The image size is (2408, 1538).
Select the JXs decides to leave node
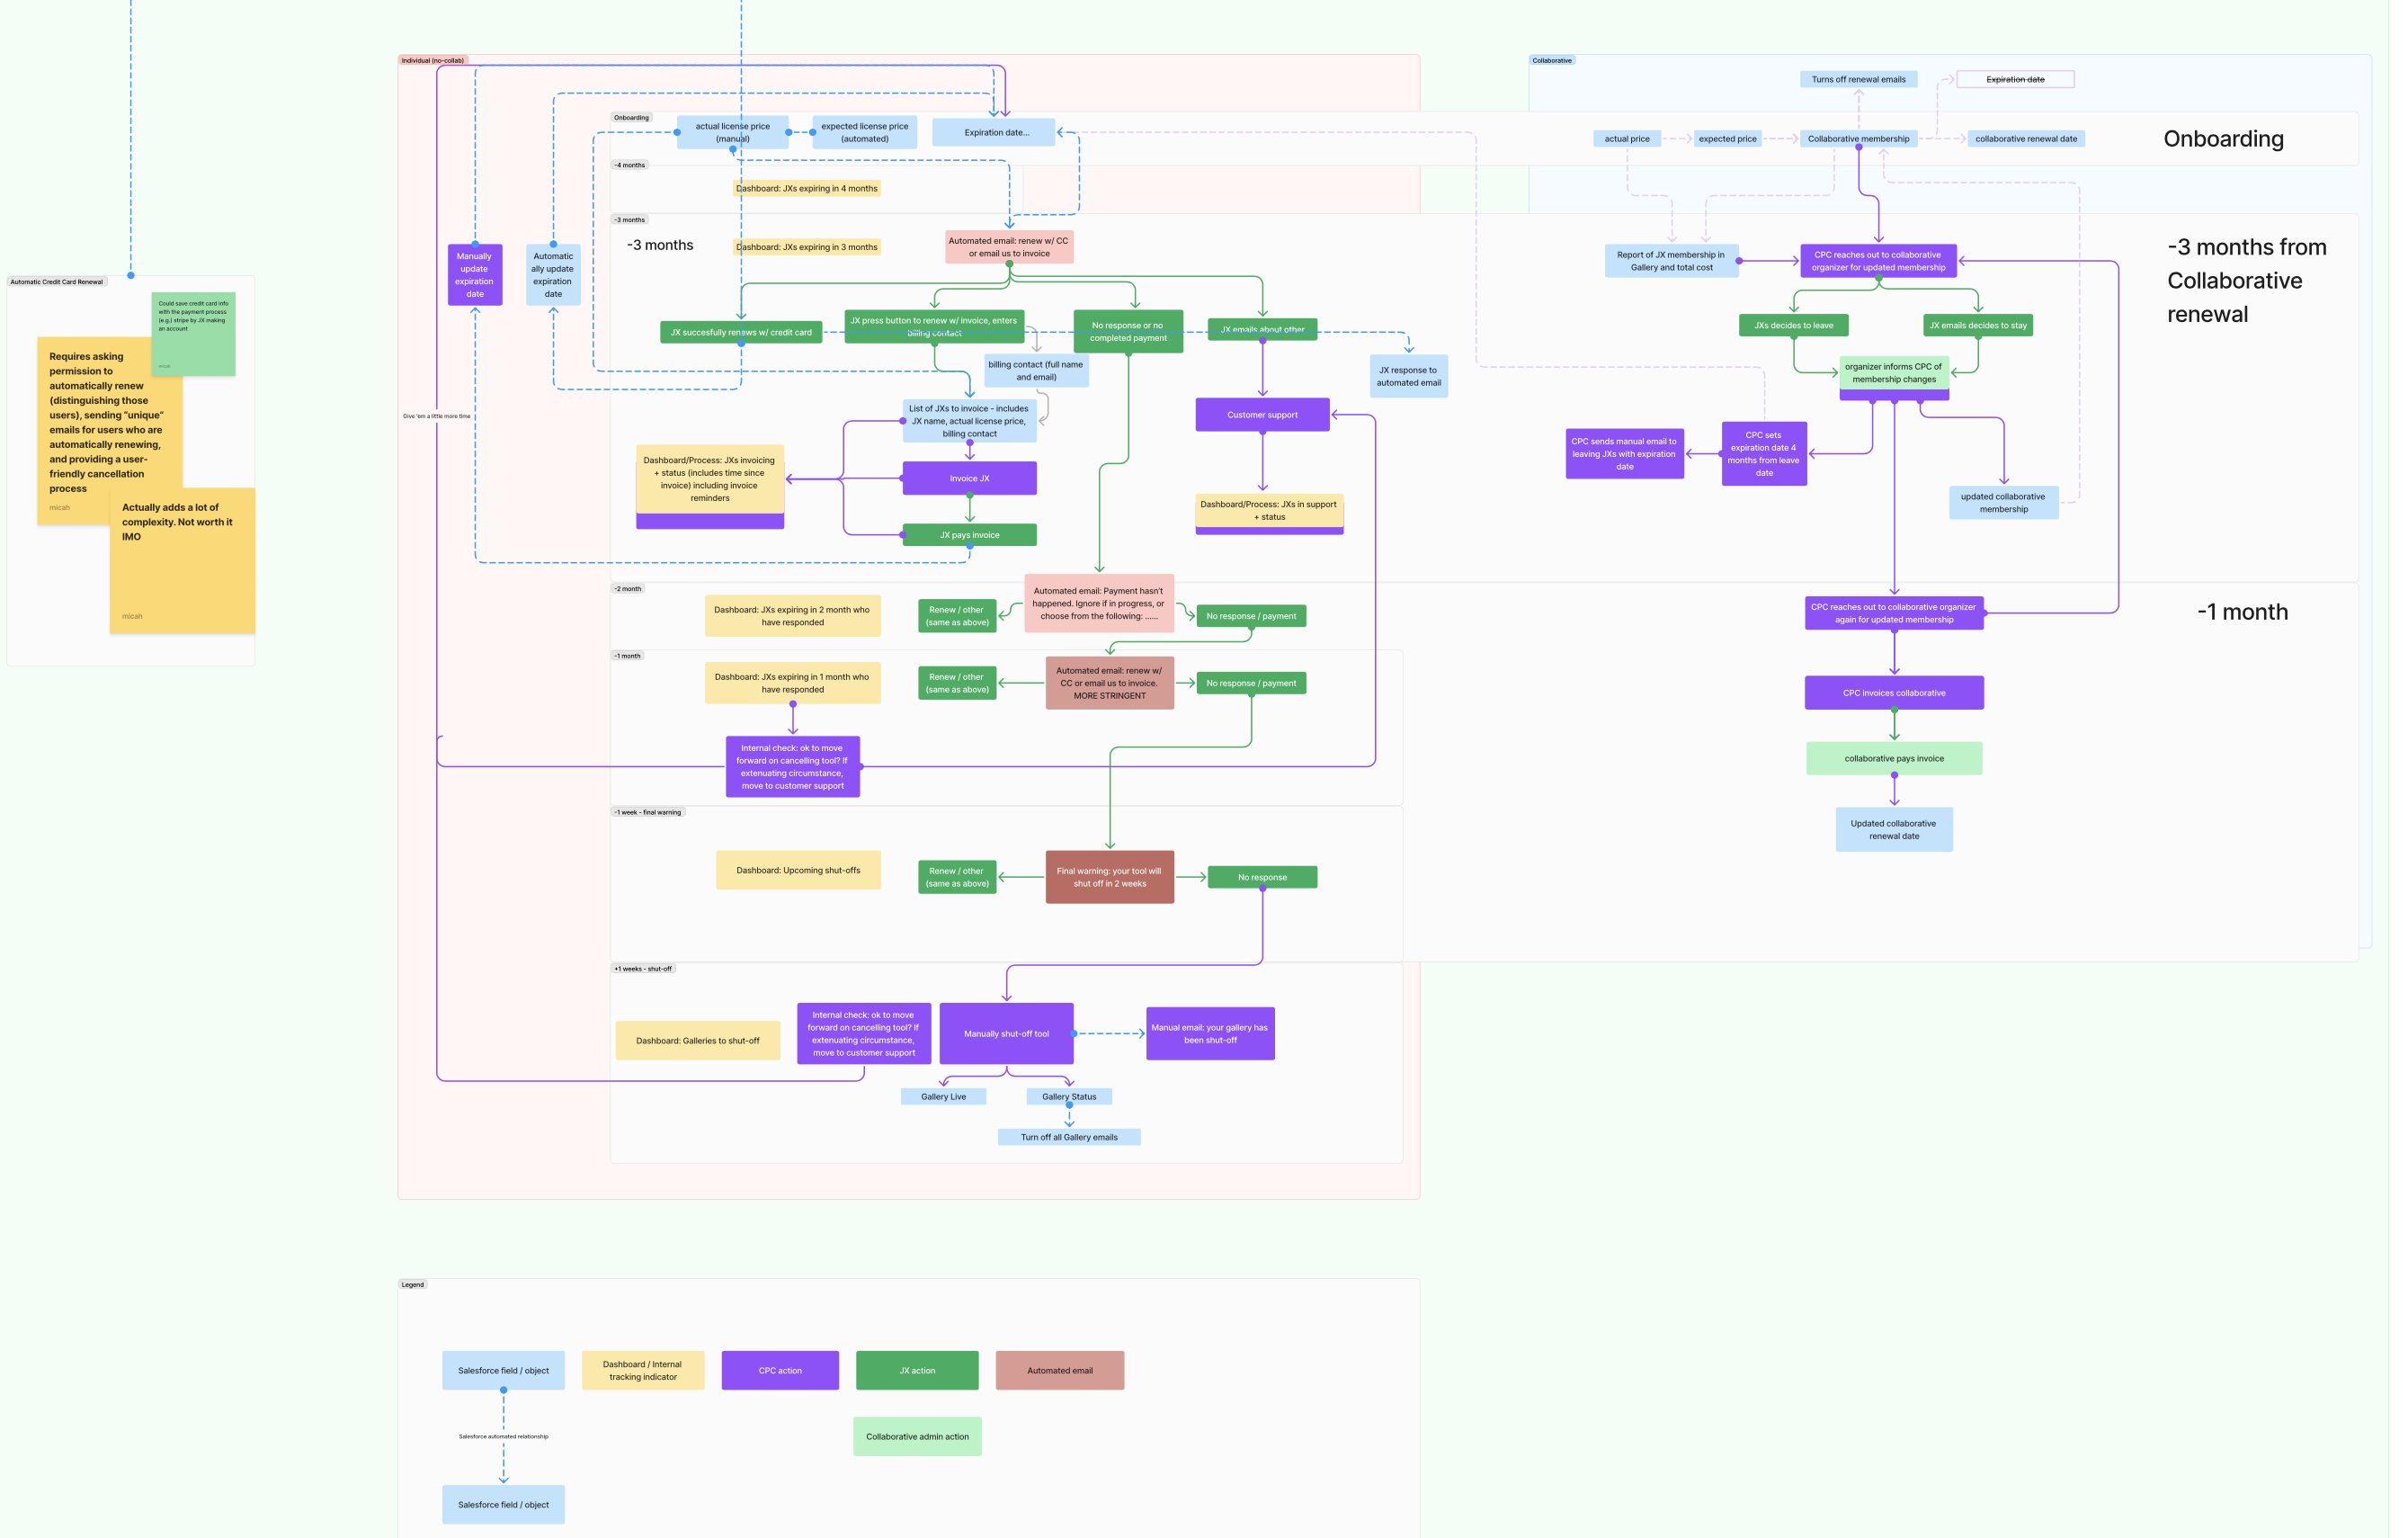pos(1793,325)
